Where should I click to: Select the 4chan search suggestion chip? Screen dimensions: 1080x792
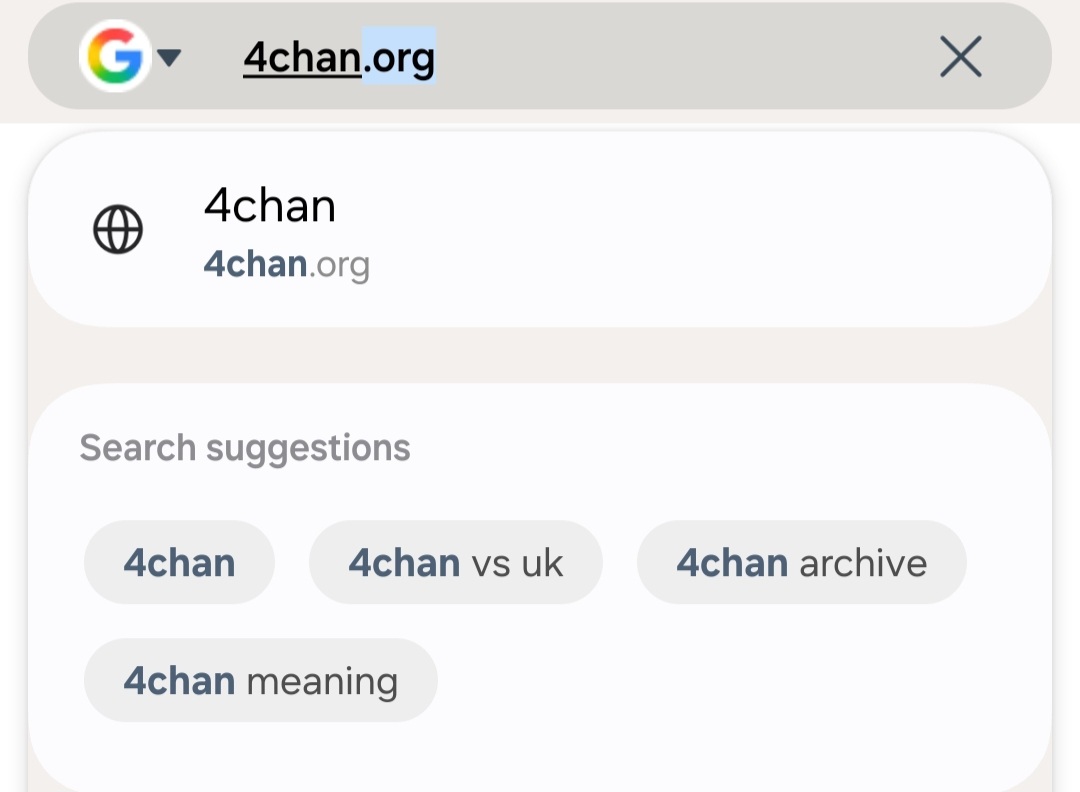(x=179, y=563)
